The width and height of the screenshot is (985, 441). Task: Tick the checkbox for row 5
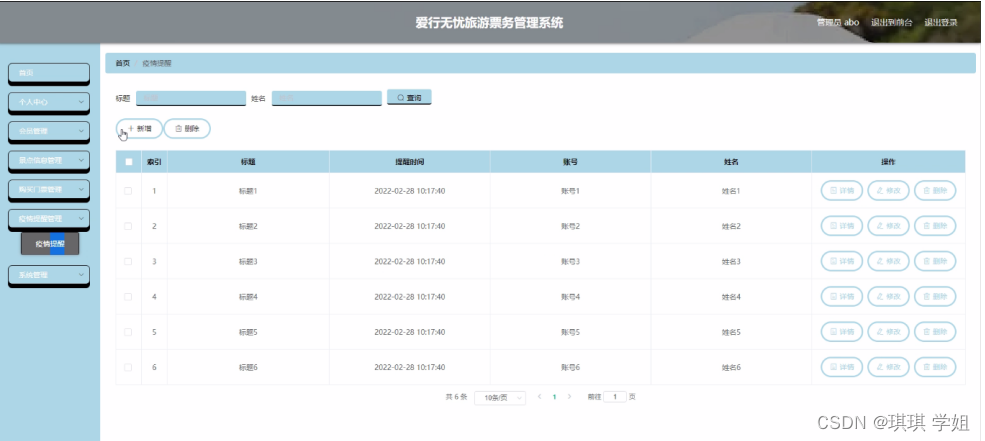click(x=128, y=332)
